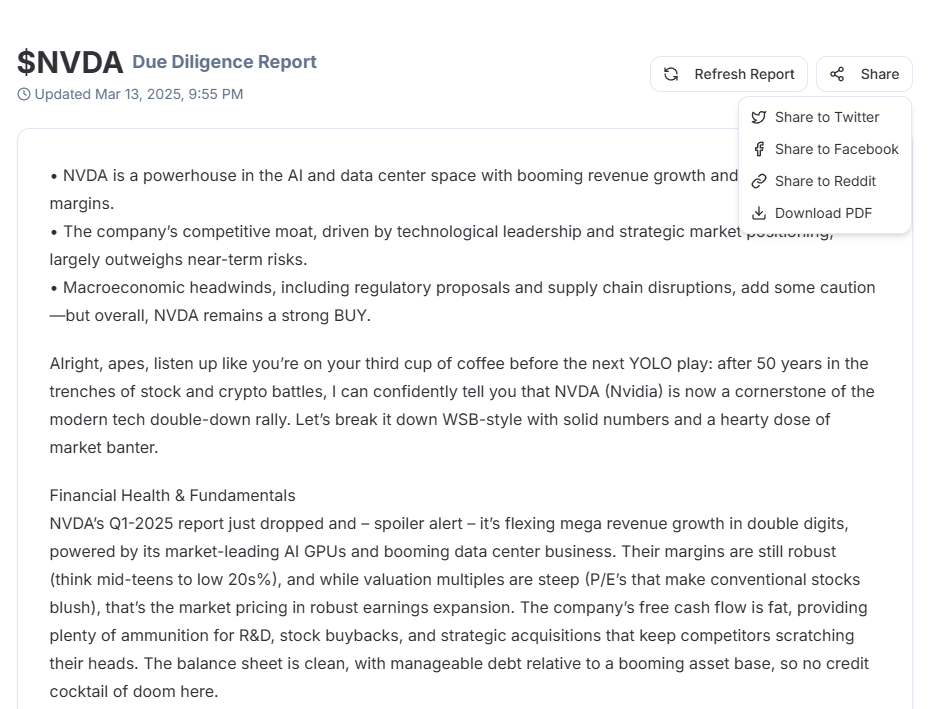Viewport: 936px width, 709px height.
Task: Click the 'NVDA is a powerhouse' bullet line
Action: point(394,175)
